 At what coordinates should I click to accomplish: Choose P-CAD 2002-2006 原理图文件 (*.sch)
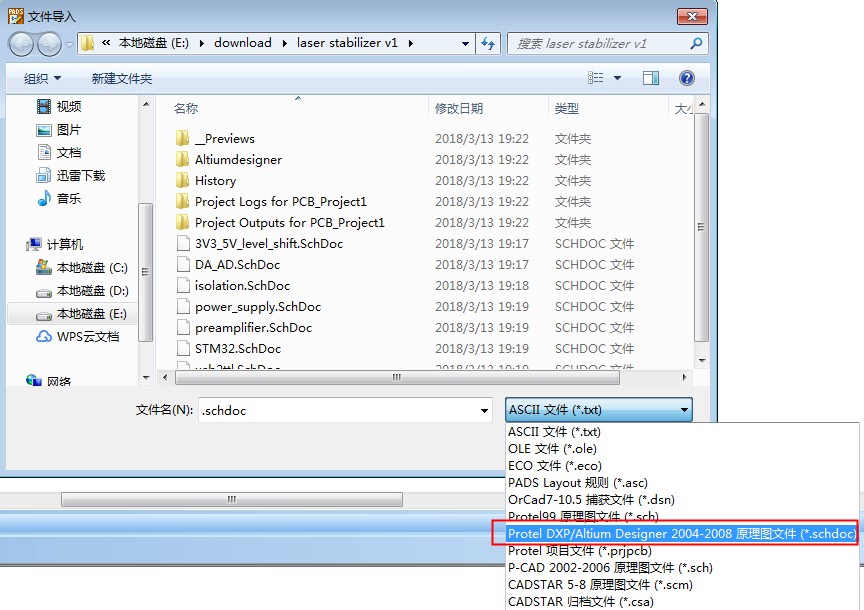[682, 568]
